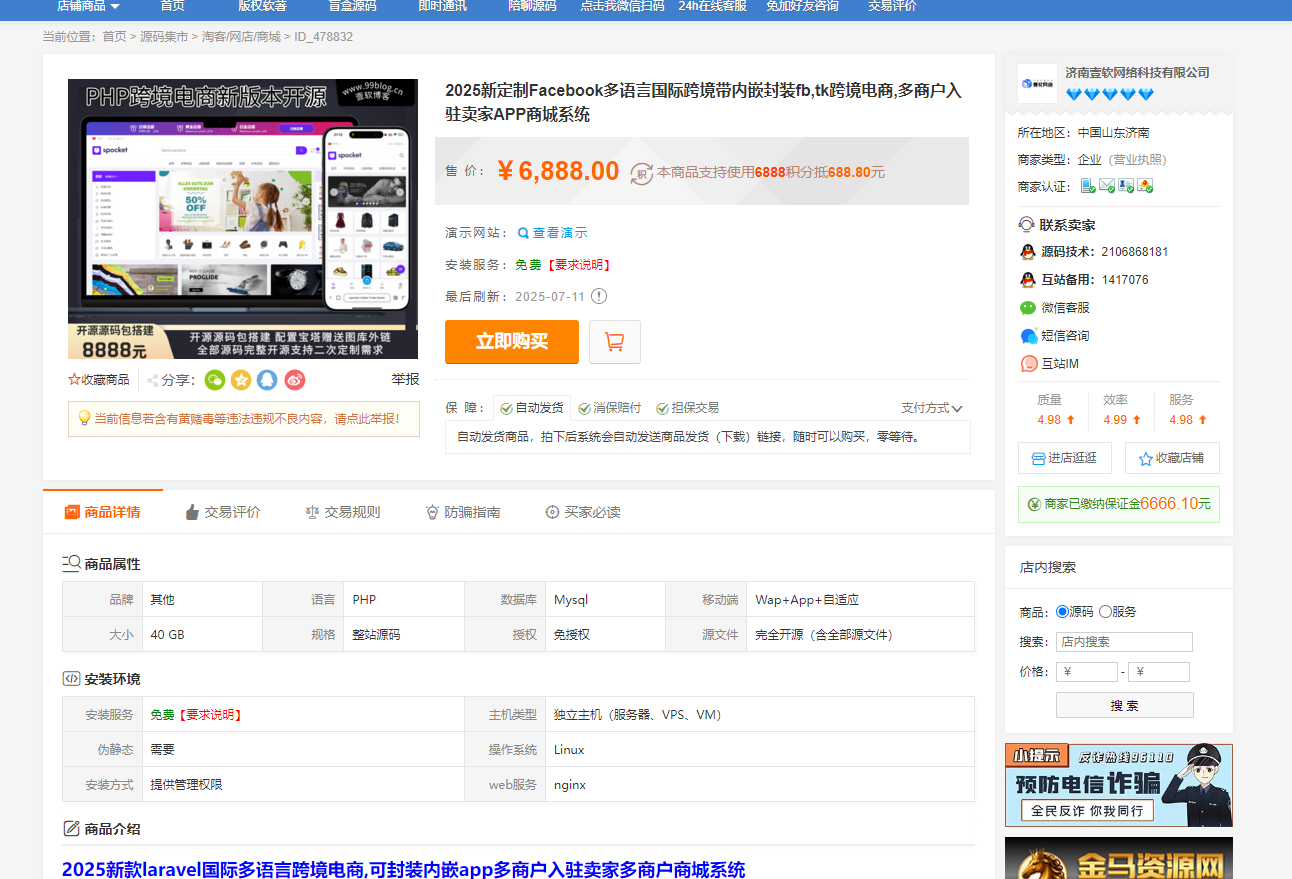Select the 服务 radio button
Screen dimensions: 1292x879
1105,611
